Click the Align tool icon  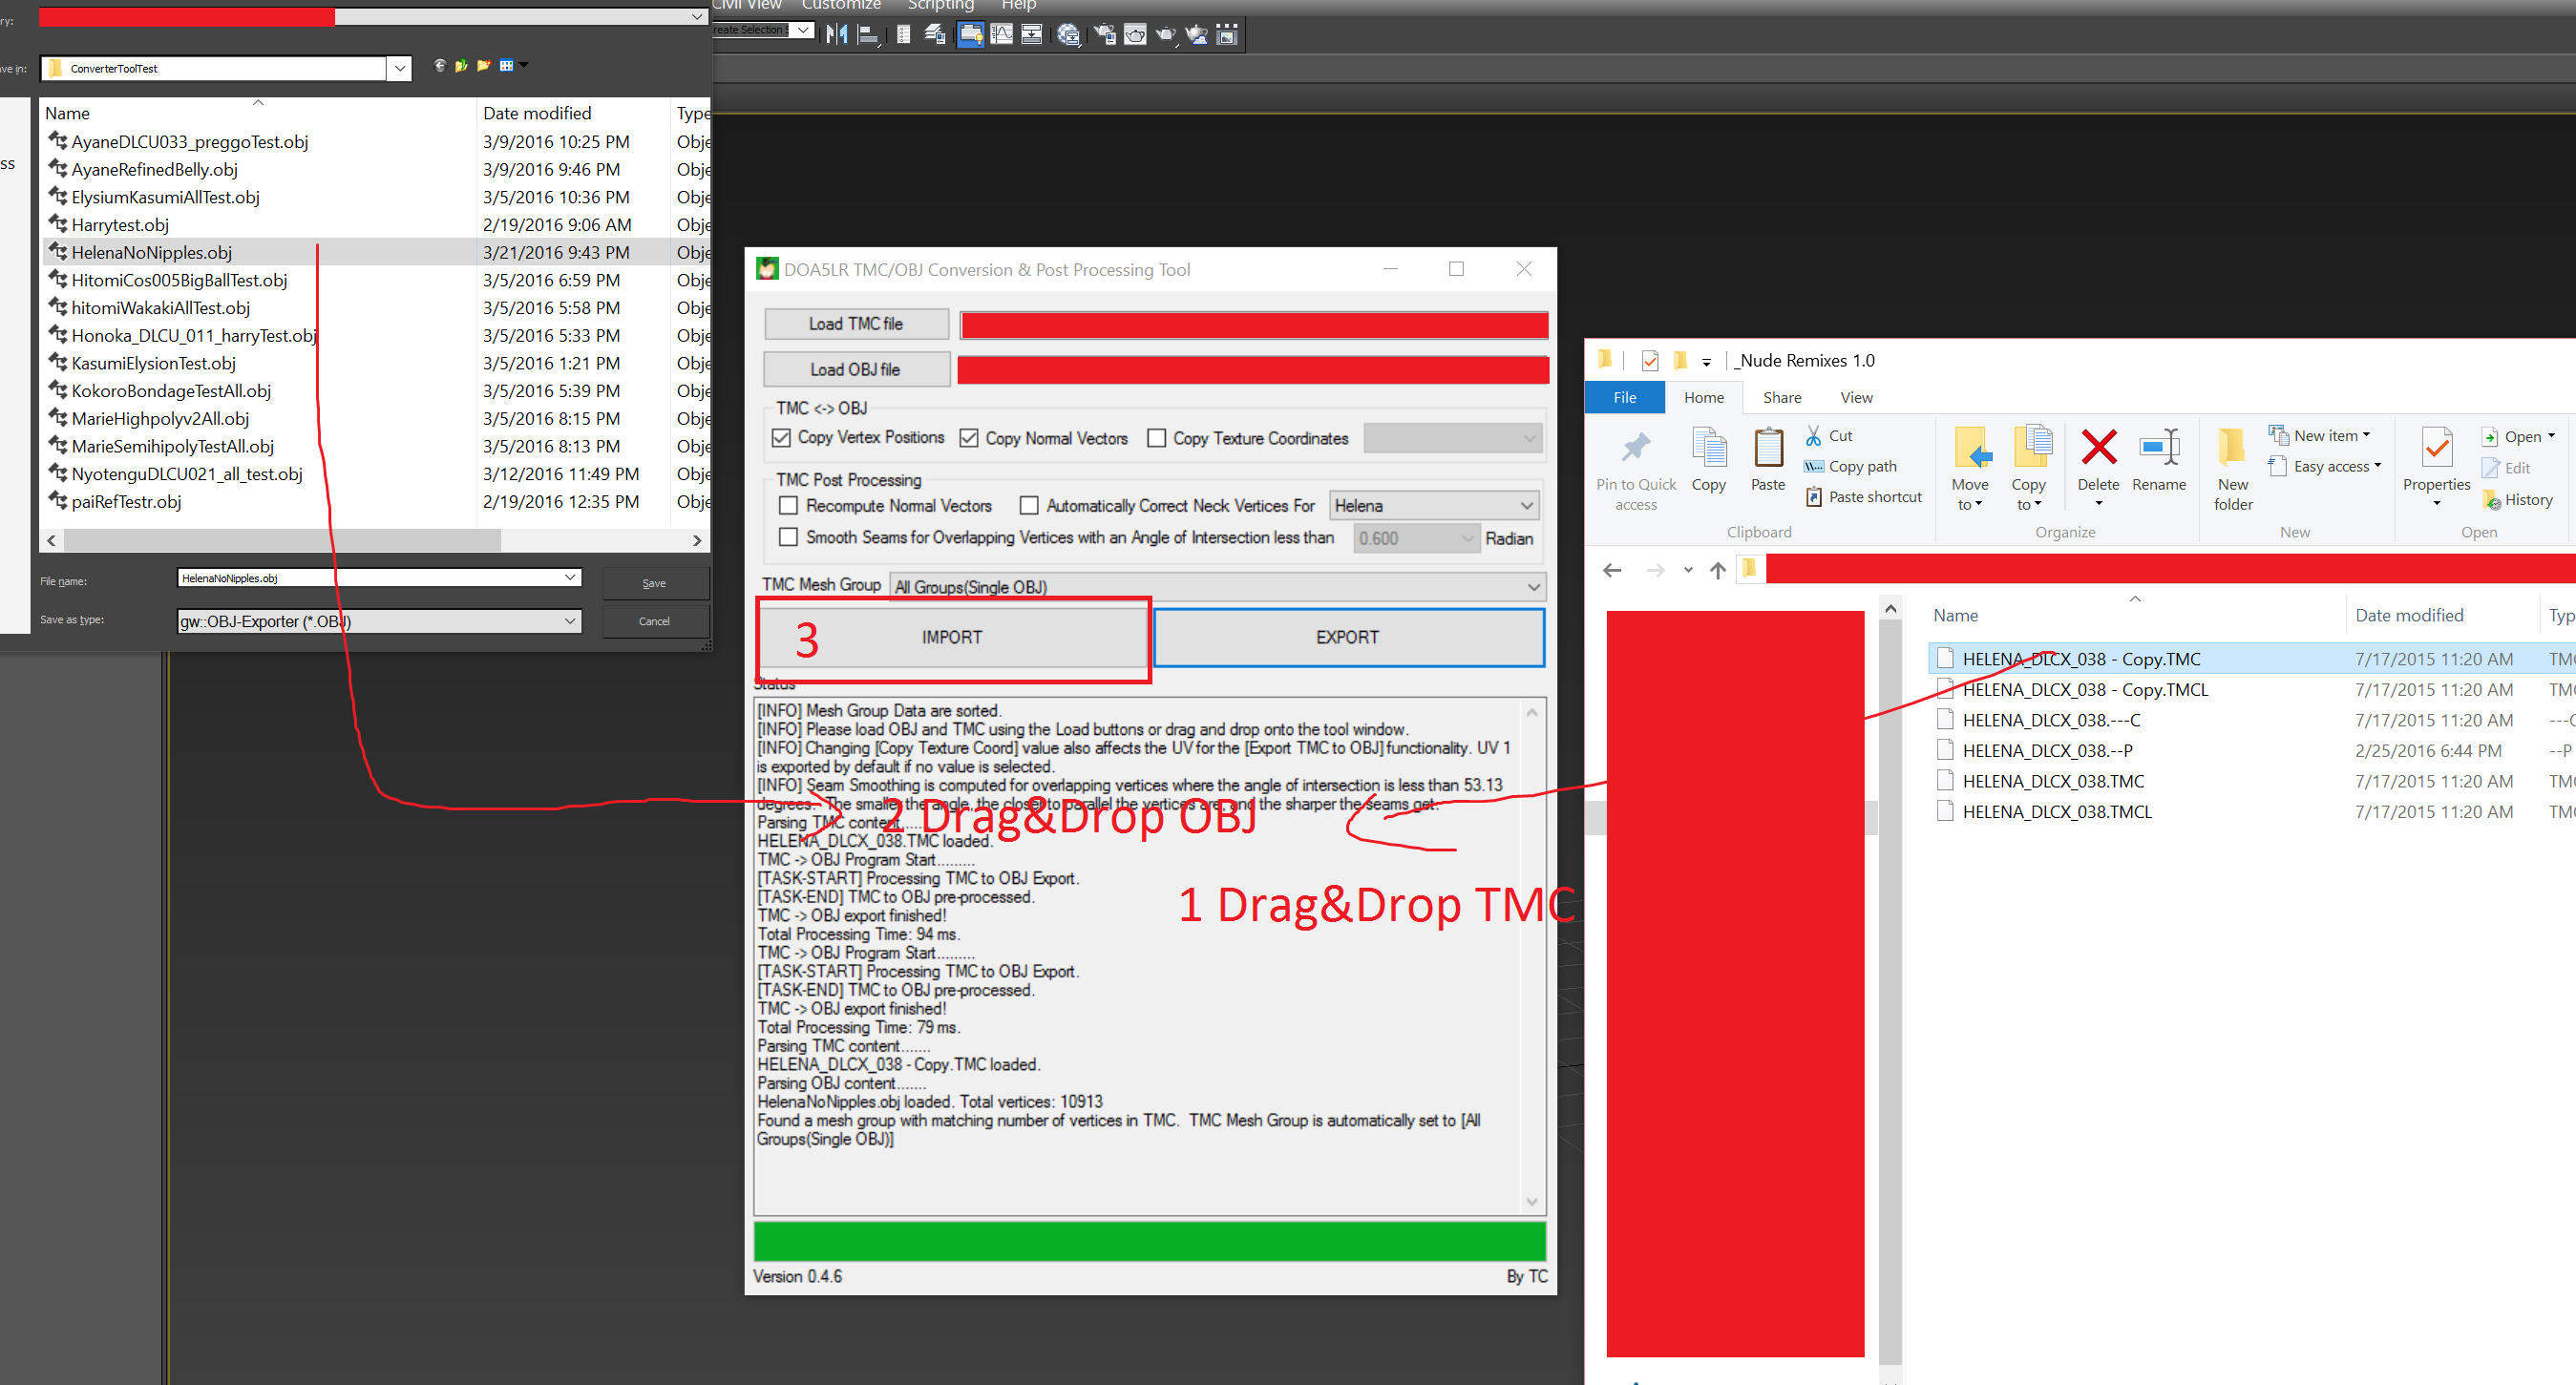pos(868,35)
